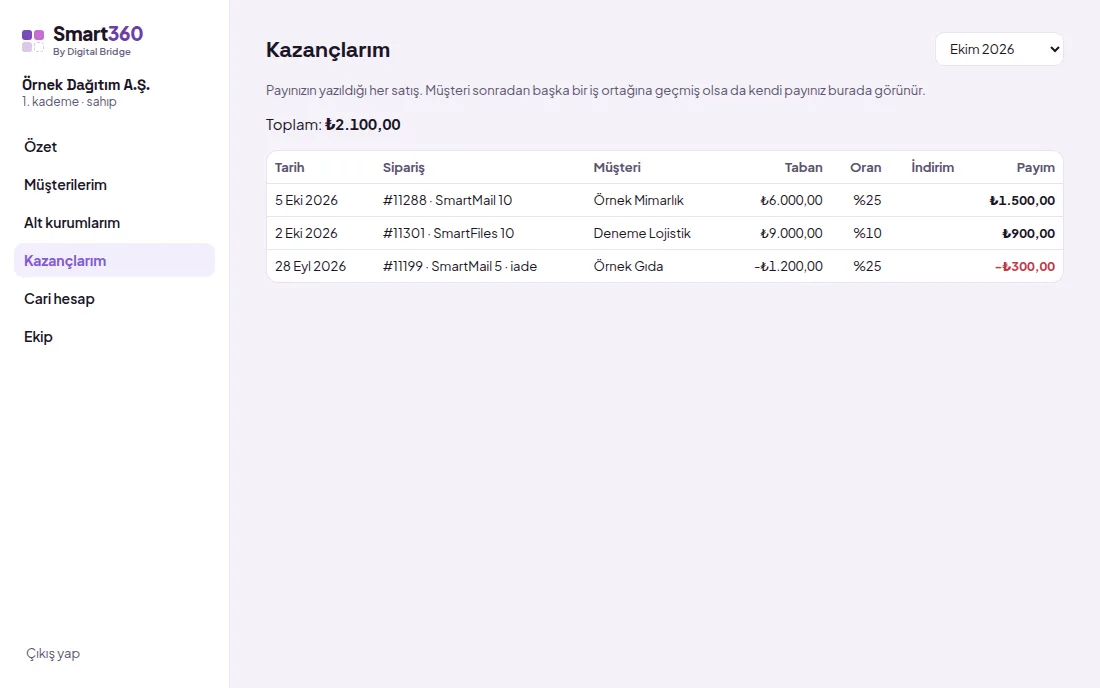1100x688 pixels.
Task: Select the 28 Eyl 2026 date cell
Action: (310, 266)
